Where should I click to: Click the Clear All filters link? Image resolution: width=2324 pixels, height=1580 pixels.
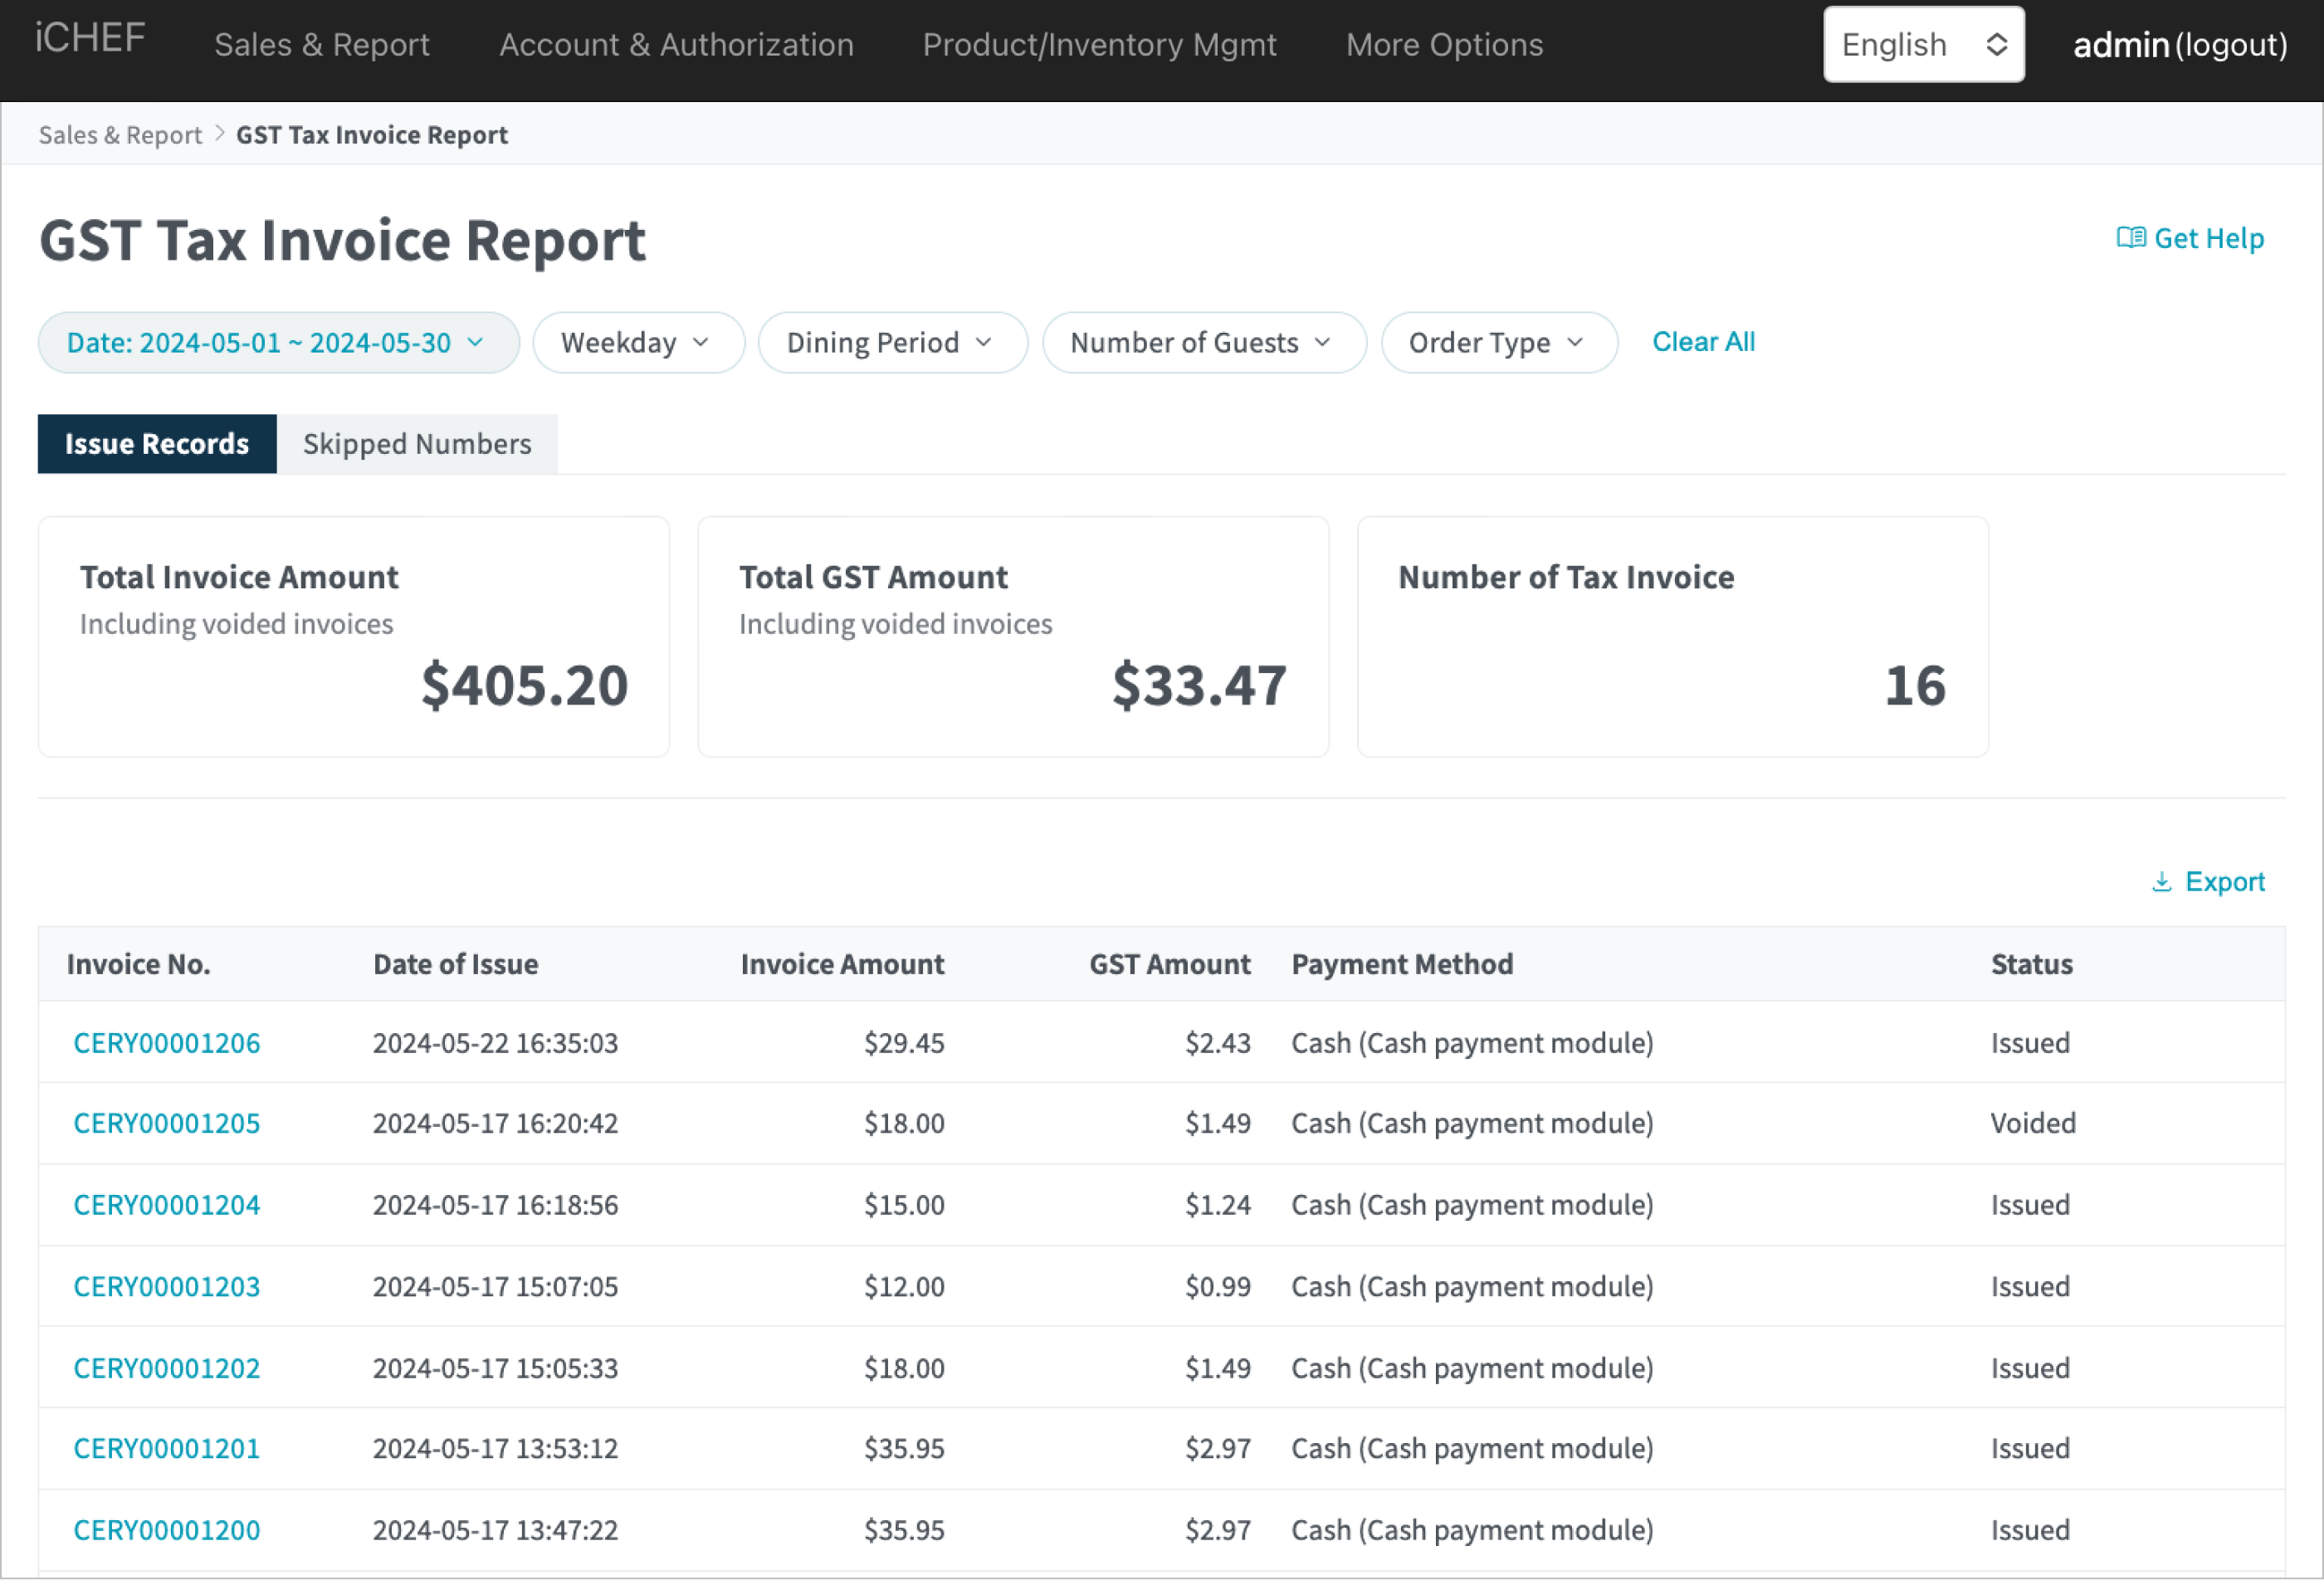pyautogui.click(x=1703, y=342)
